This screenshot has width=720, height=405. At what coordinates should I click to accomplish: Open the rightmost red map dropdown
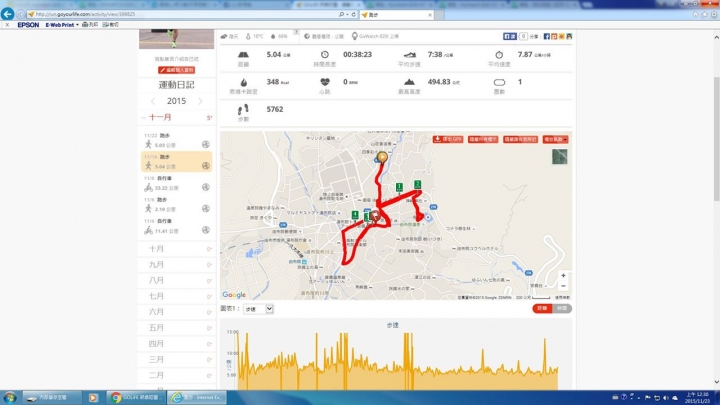[555, 139]
